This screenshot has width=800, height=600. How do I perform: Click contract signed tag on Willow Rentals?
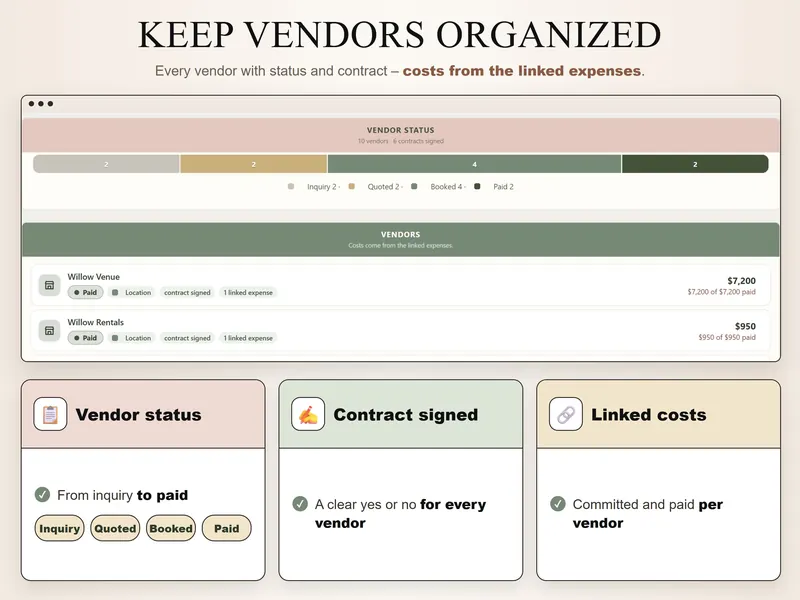point(187,338)
